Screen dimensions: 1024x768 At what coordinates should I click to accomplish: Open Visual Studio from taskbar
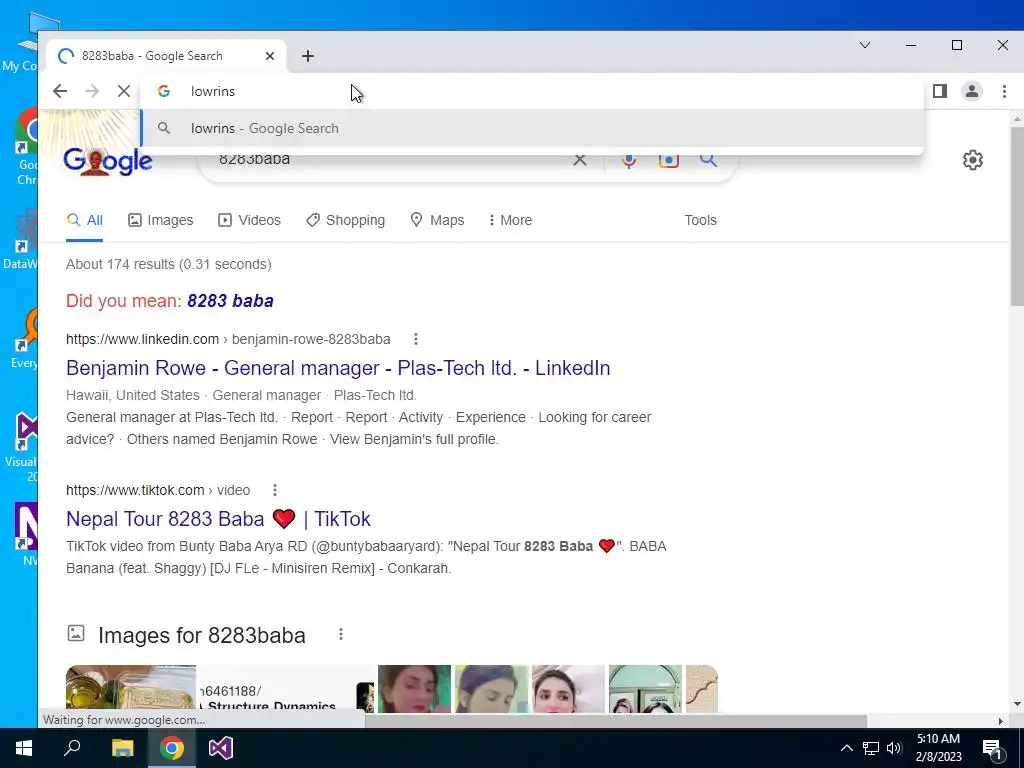tap(221, 748)
